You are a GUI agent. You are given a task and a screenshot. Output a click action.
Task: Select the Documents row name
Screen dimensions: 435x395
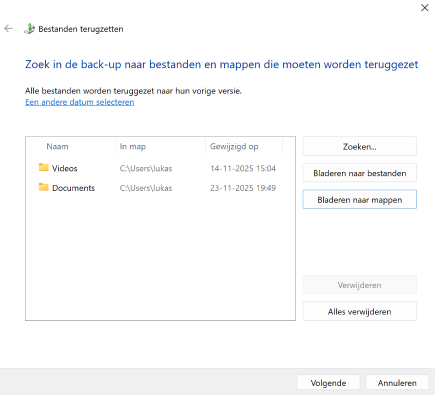tap(73, 188)
